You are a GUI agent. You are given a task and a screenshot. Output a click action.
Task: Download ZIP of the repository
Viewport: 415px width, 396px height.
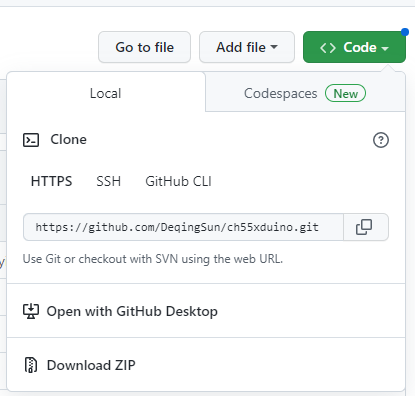206,365
